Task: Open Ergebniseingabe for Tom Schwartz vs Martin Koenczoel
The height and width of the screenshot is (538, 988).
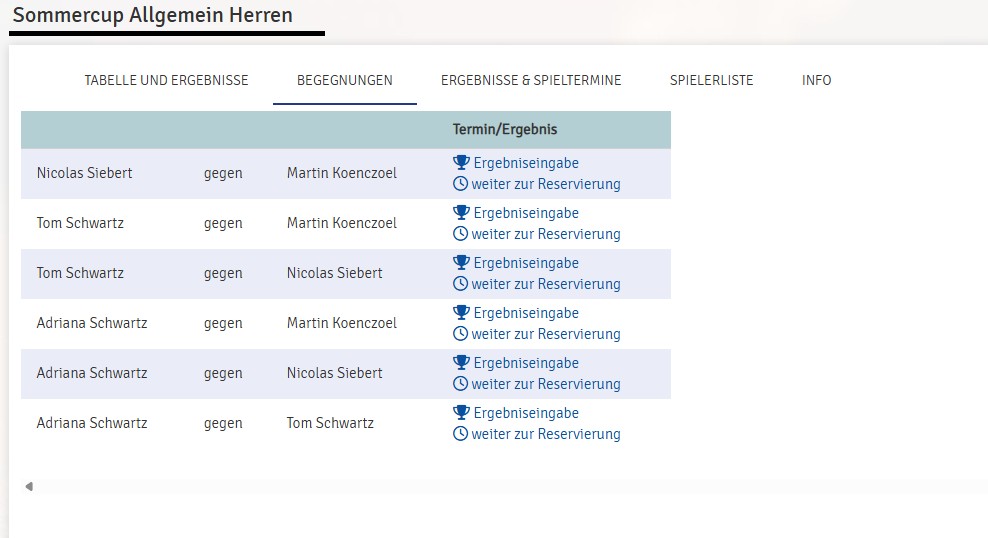Action: click(526, 213)
